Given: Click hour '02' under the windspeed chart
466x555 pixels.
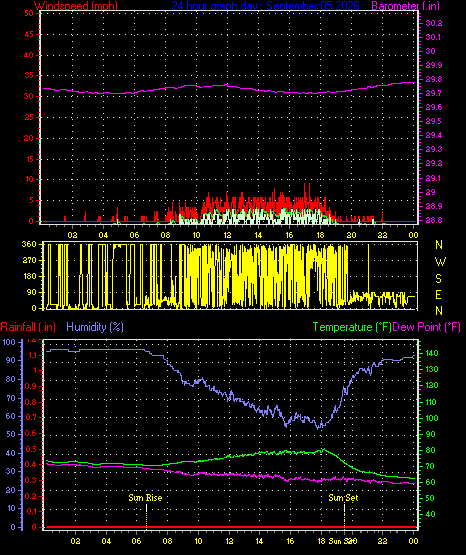Looking at the screenshot, I should 72,235.
